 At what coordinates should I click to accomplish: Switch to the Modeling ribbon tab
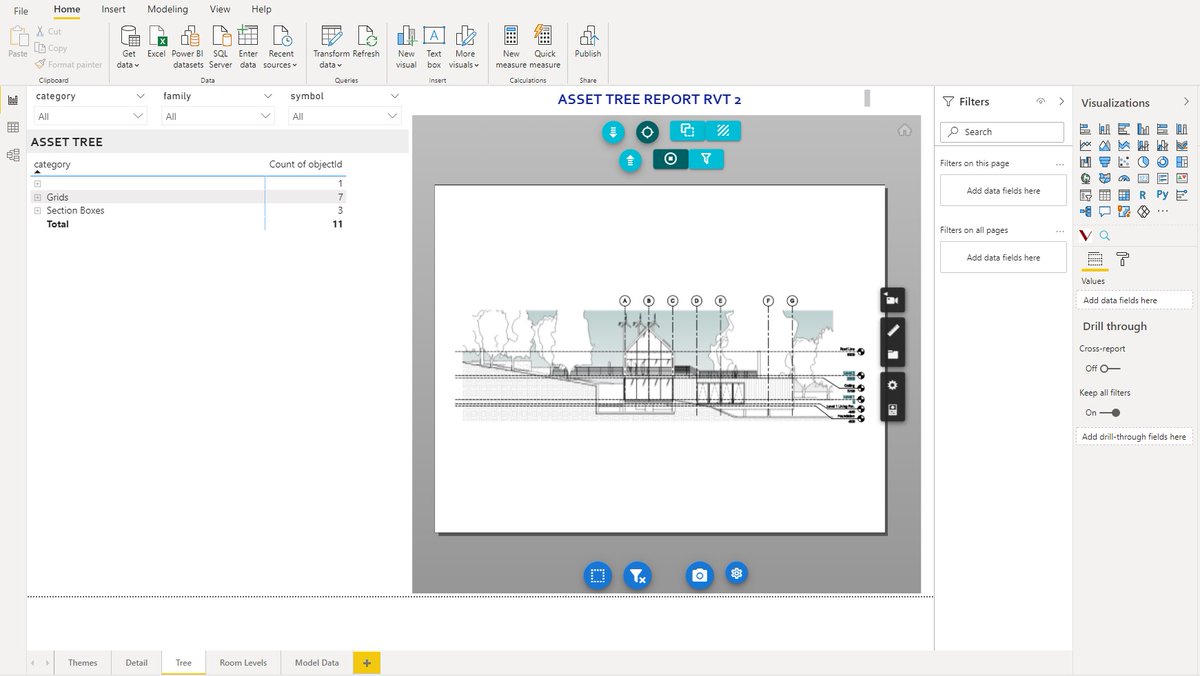click(x=167, y=9)
